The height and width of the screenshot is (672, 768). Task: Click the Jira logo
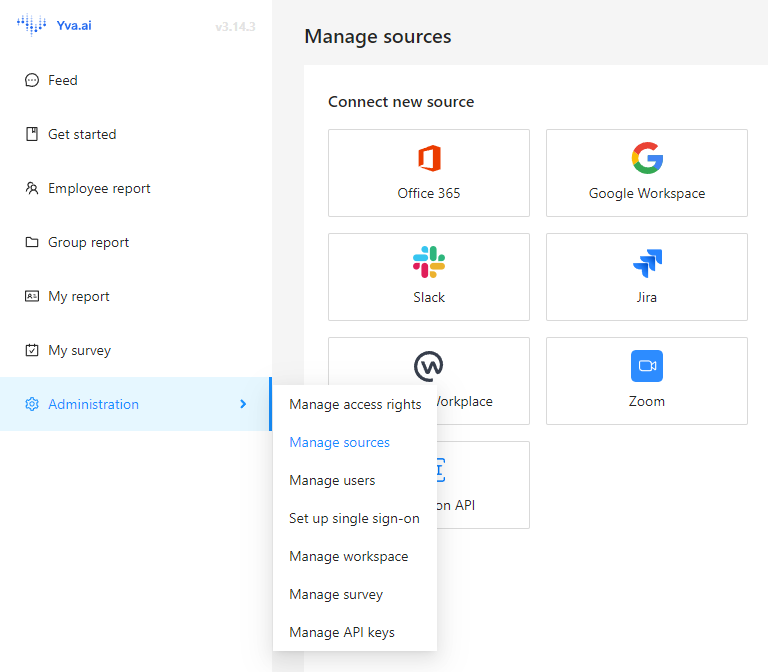[647, 263]
